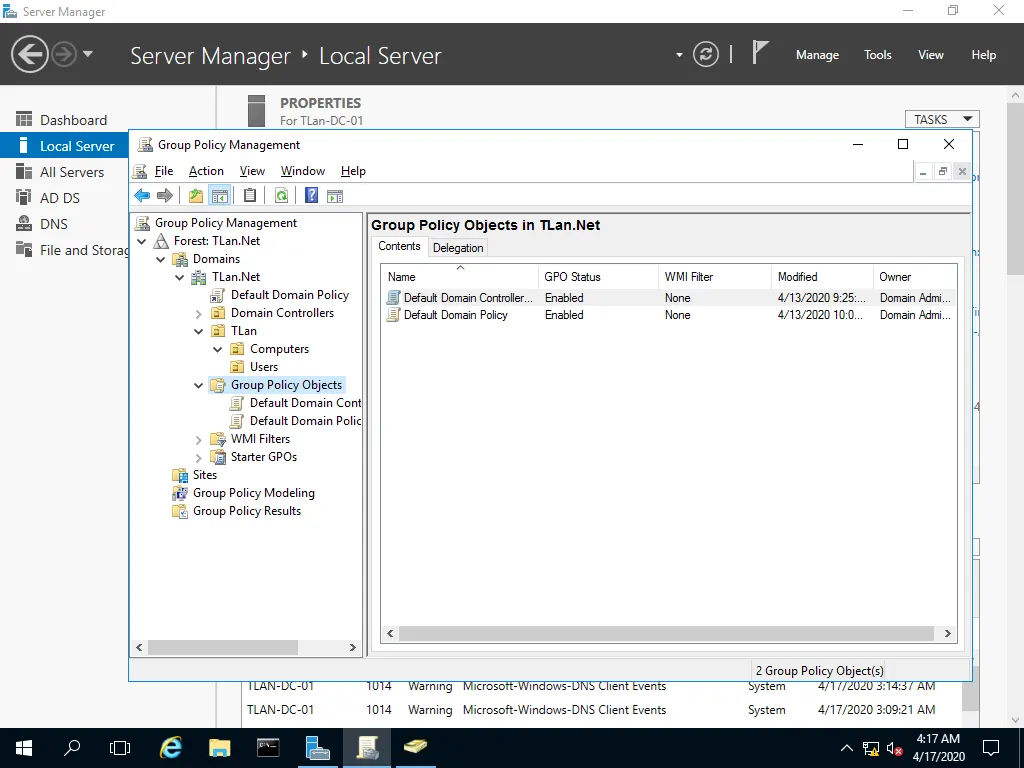Click the gray Forward arrow in Group Policy Management toolbar
Viewport: 1024px width, 768px height.
click(165, 195)
